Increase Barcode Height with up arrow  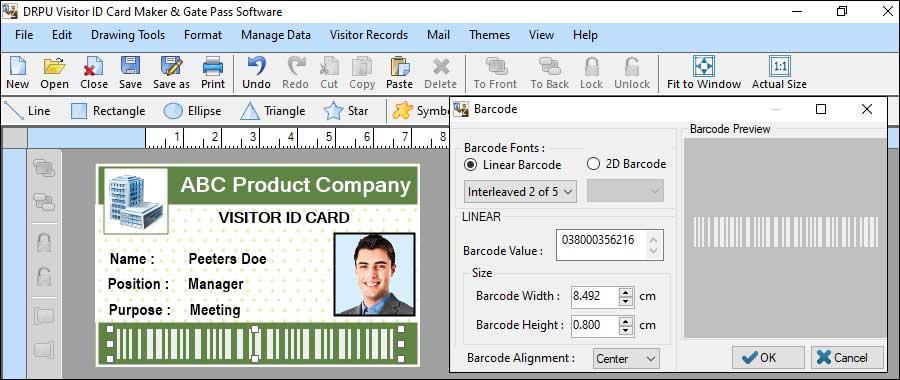pyautogui.click(x=625, y=321)
